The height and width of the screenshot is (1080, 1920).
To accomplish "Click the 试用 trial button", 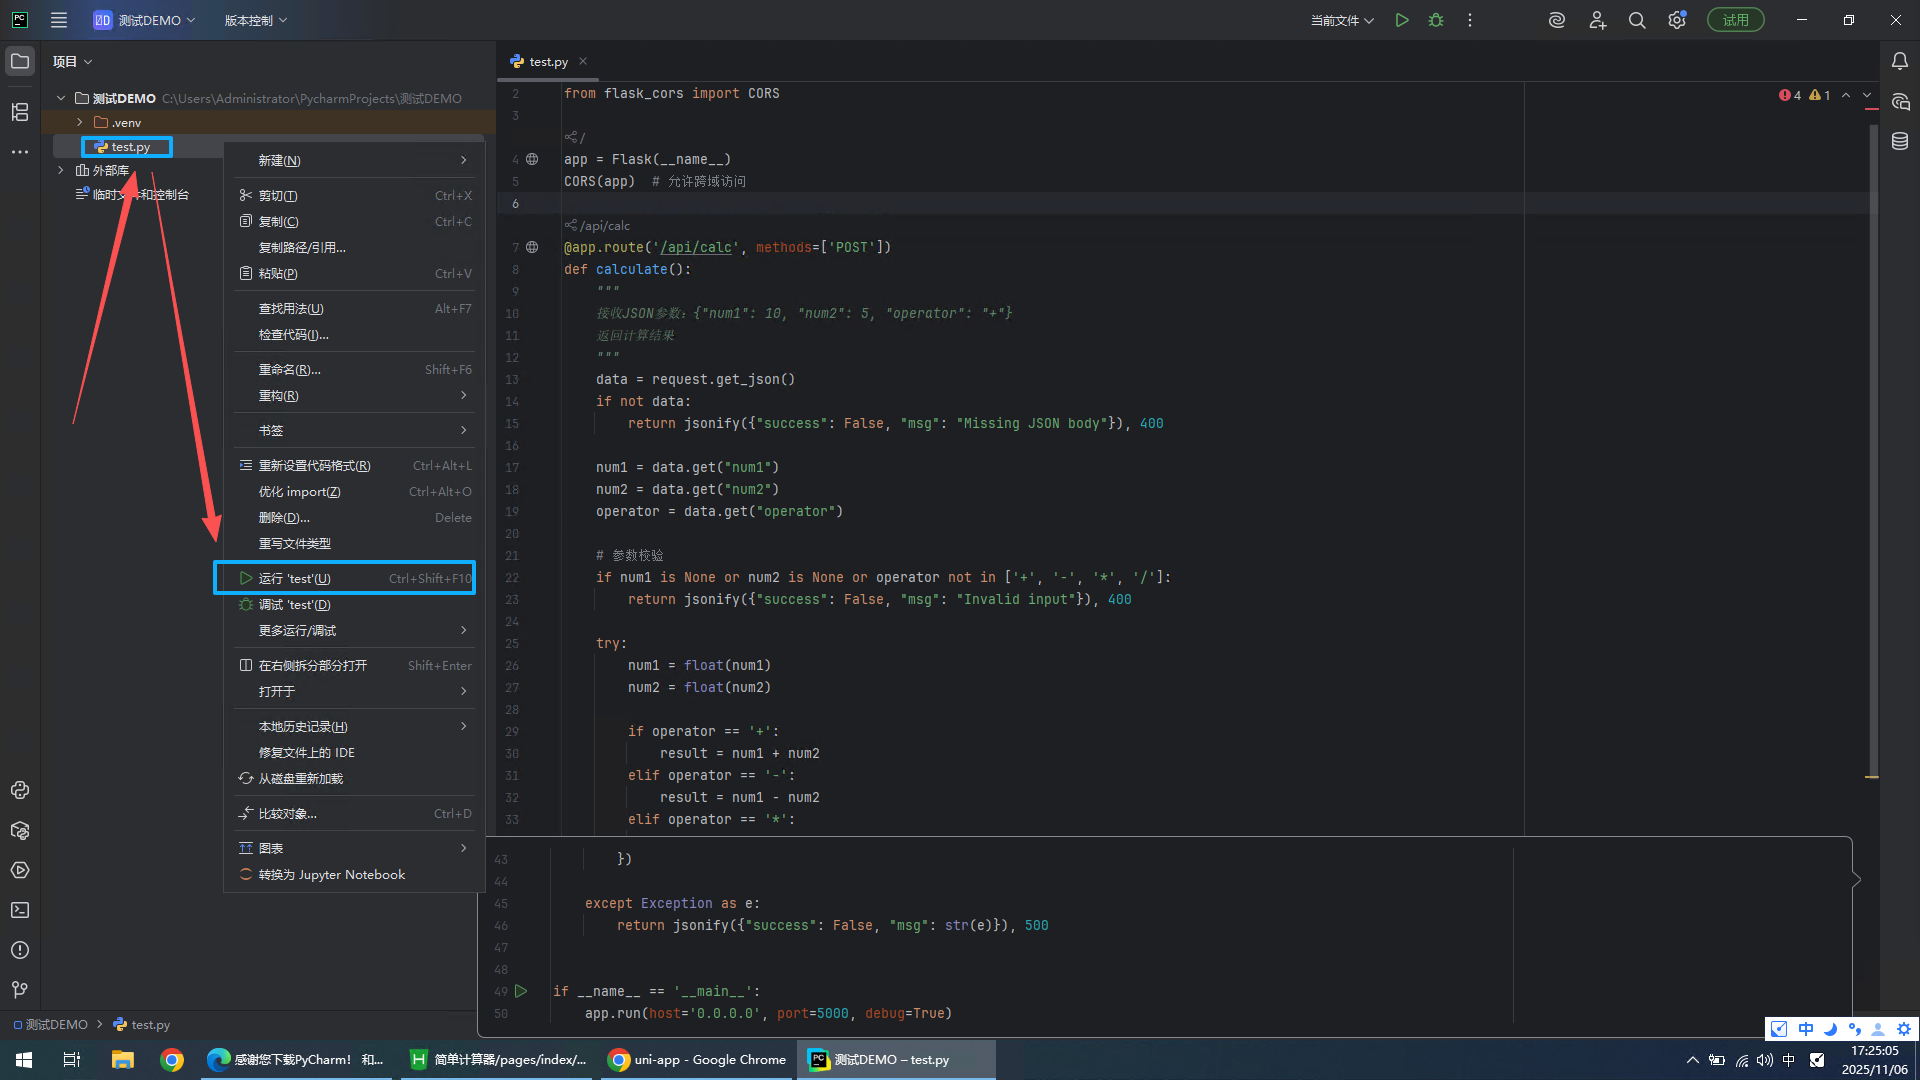I will (x=1735, y=20).
